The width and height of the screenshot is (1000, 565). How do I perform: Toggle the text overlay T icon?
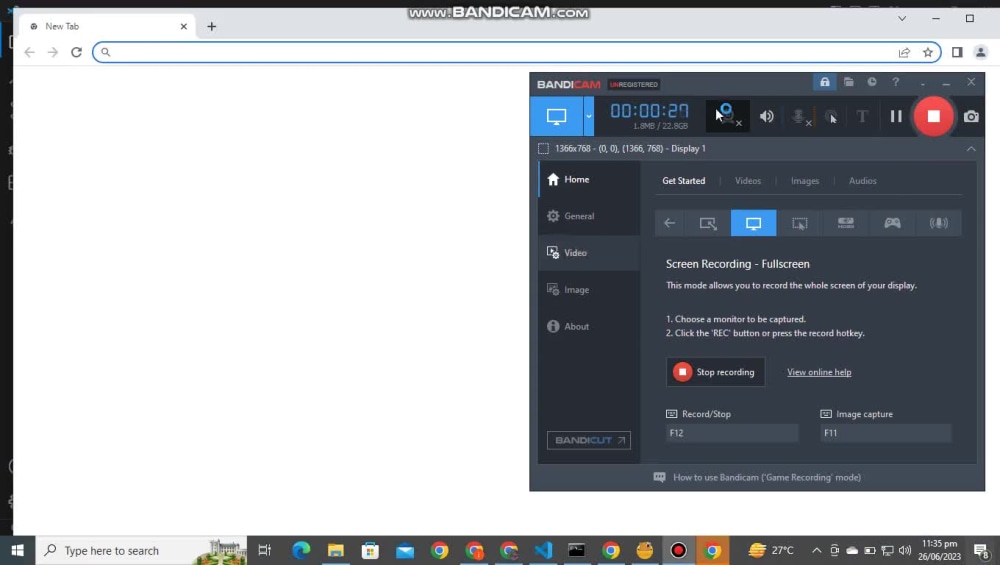tap(862, 116)
